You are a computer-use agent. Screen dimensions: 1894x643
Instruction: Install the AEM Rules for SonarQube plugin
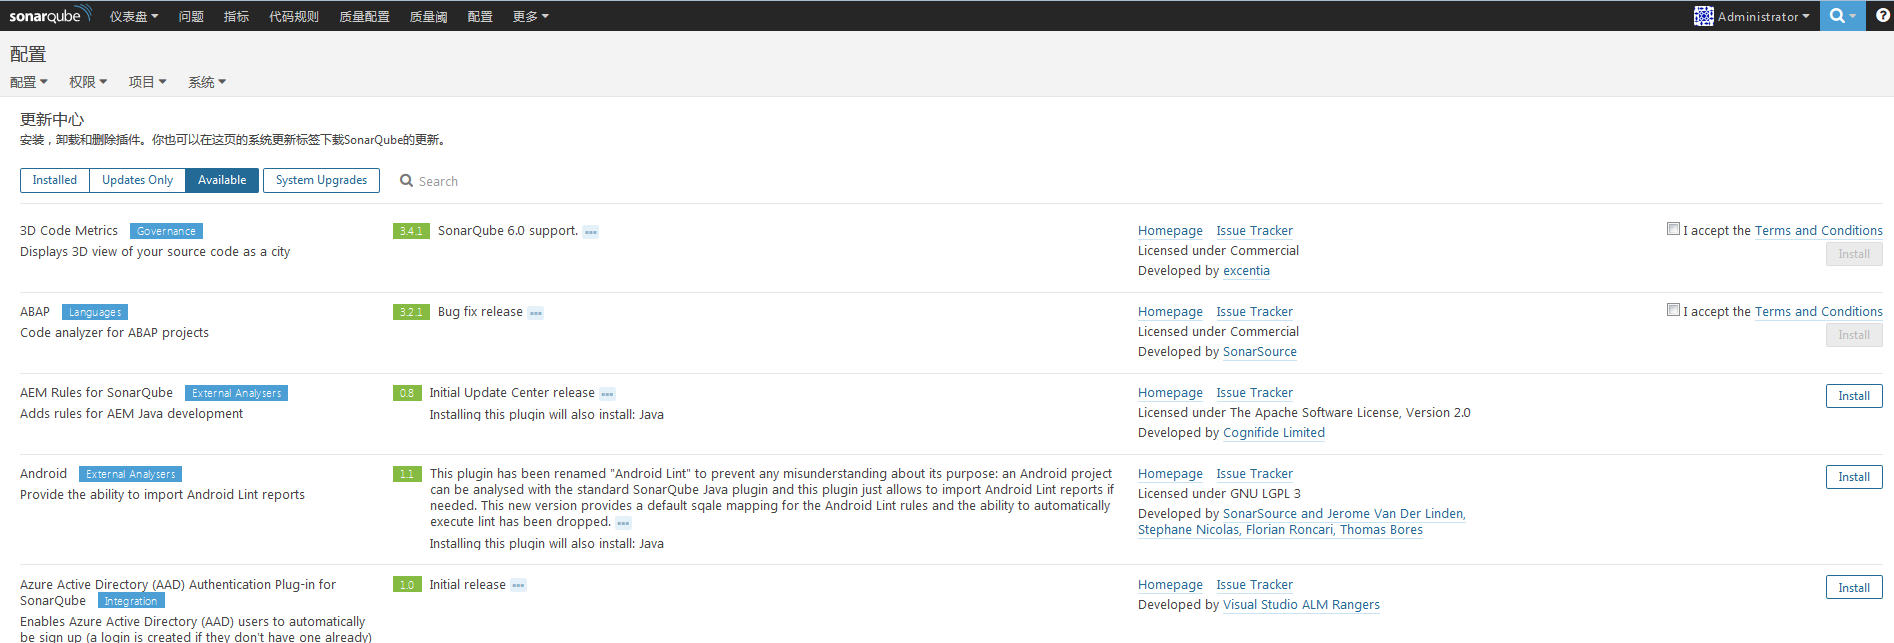1853,396
